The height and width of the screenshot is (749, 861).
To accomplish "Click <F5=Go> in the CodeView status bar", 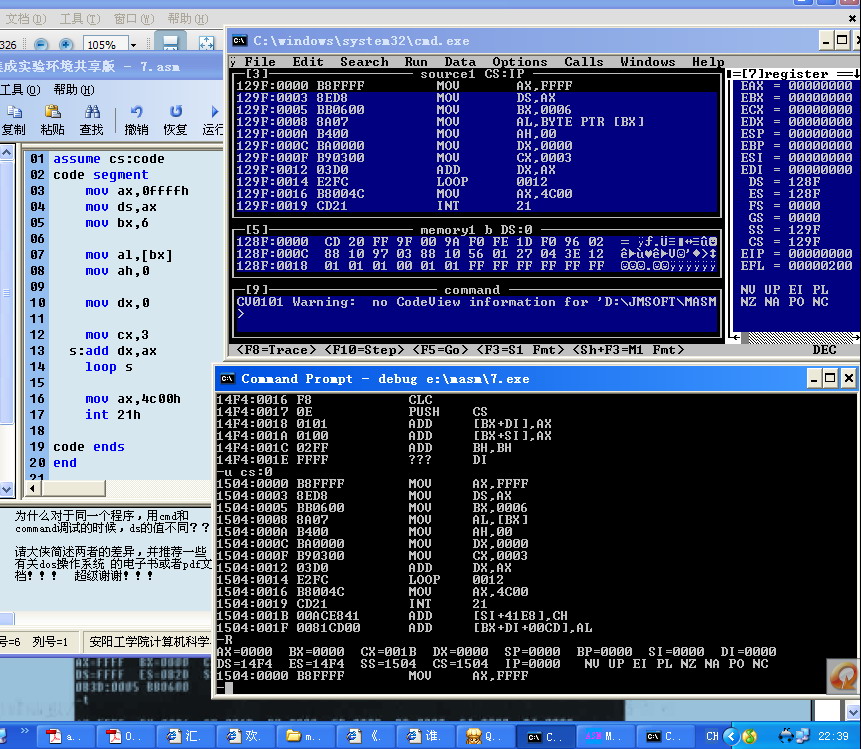I will point(440,350).
